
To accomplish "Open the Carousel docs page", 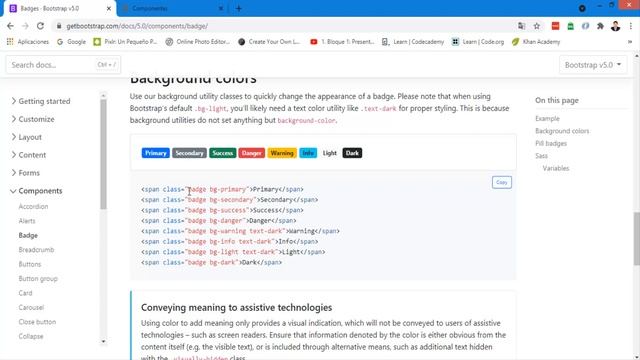I will (x=31, y=307).
